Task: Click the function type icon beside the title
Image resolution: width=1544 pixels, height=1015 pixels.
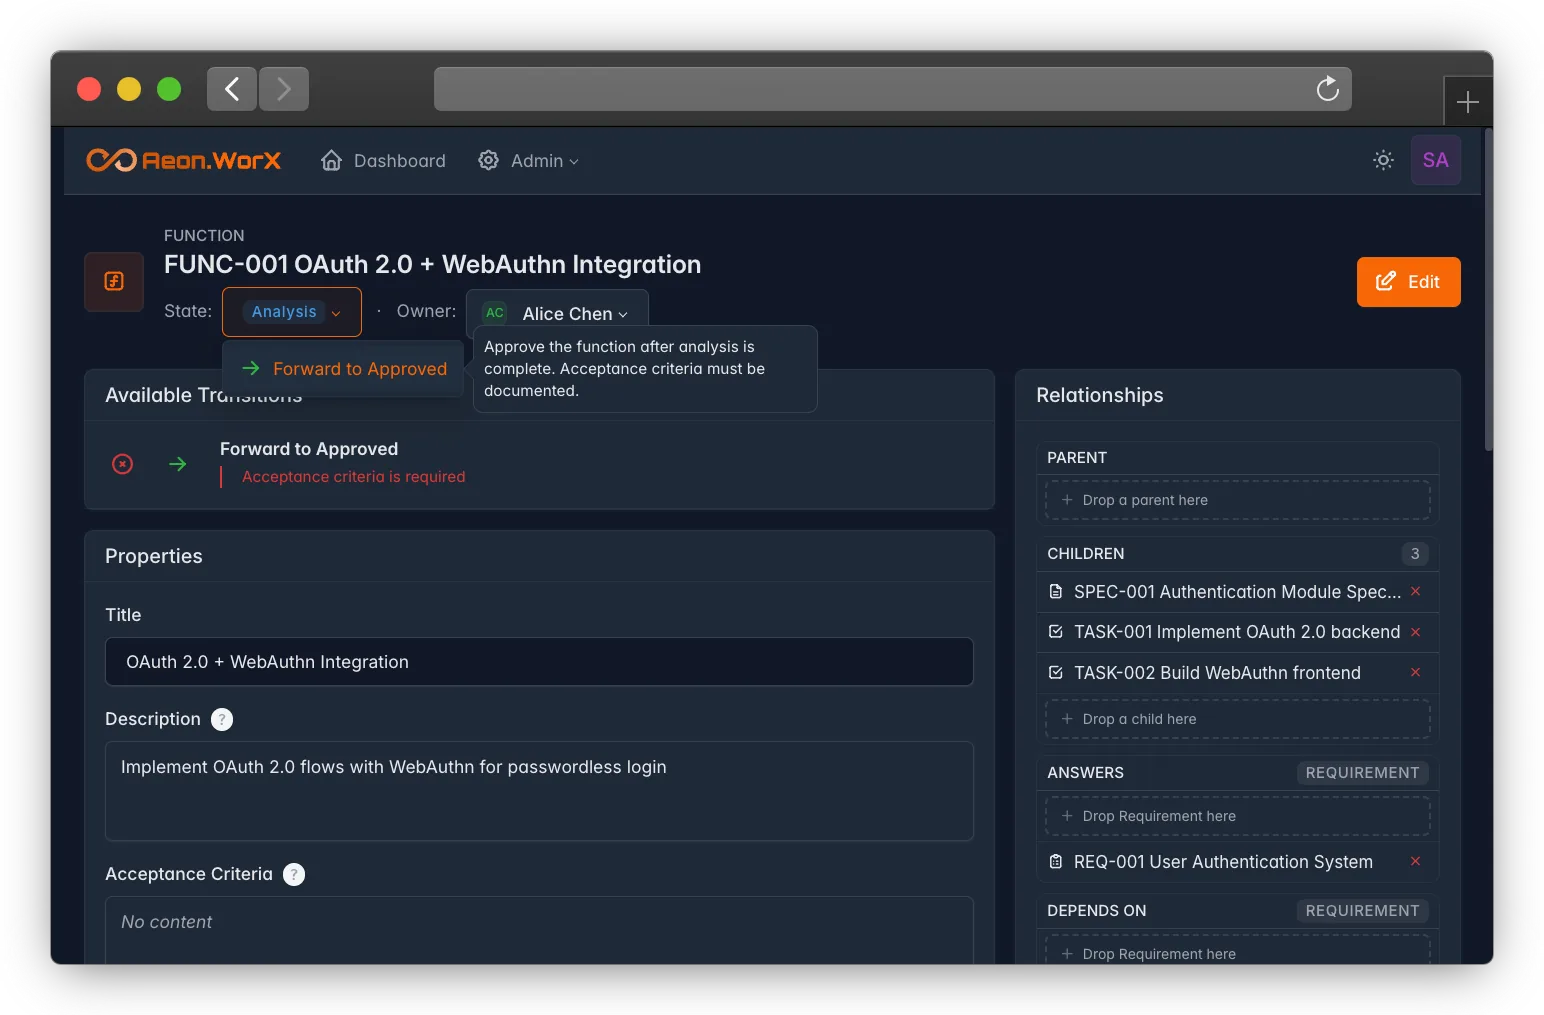Action: (x=114, y=282)
